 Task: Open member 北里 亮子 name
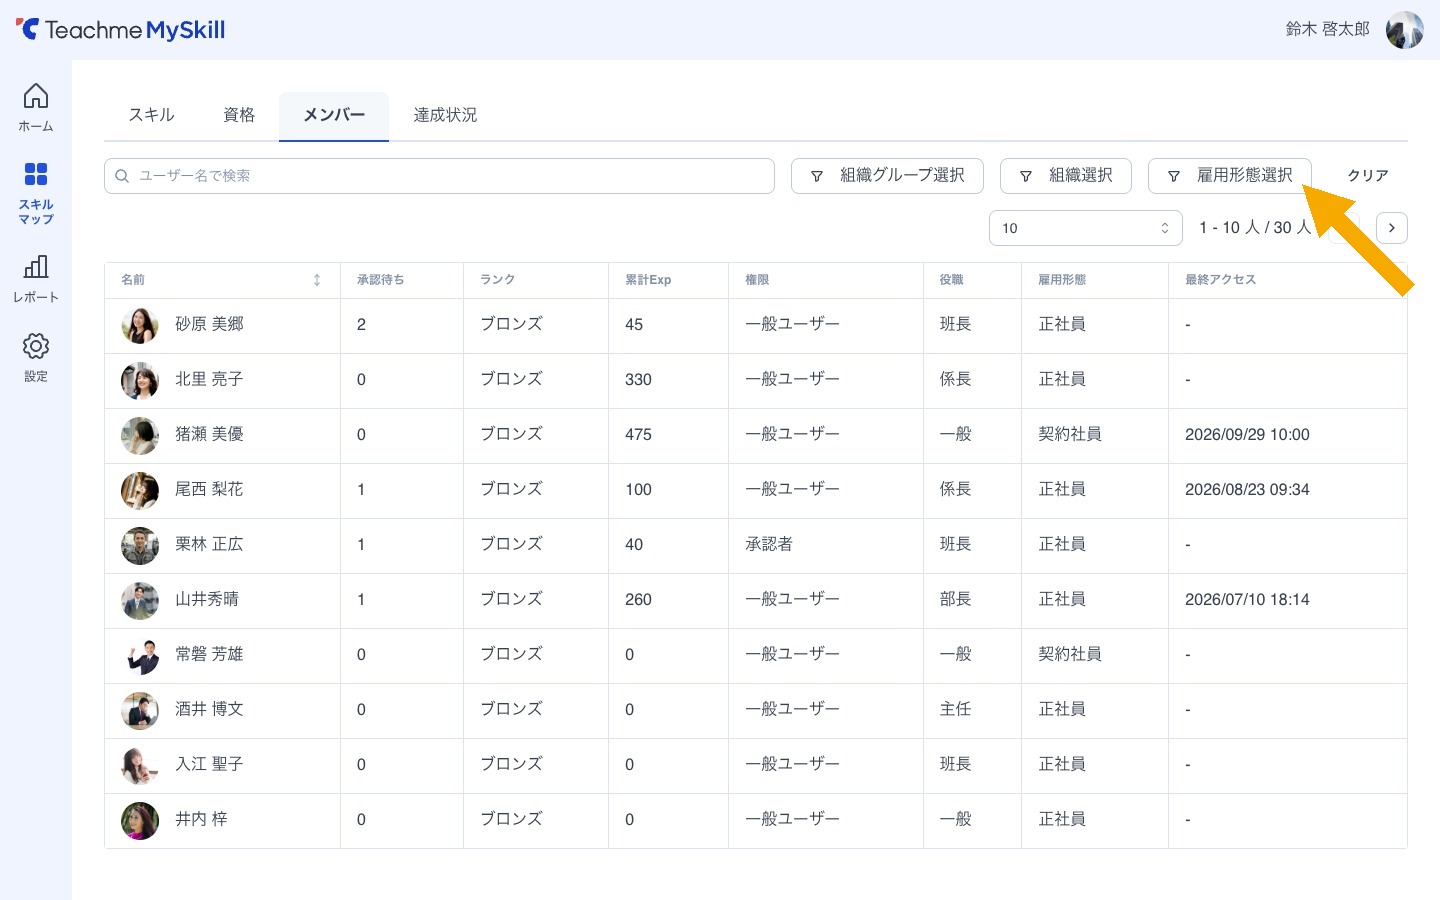click(x=209, y=379)
